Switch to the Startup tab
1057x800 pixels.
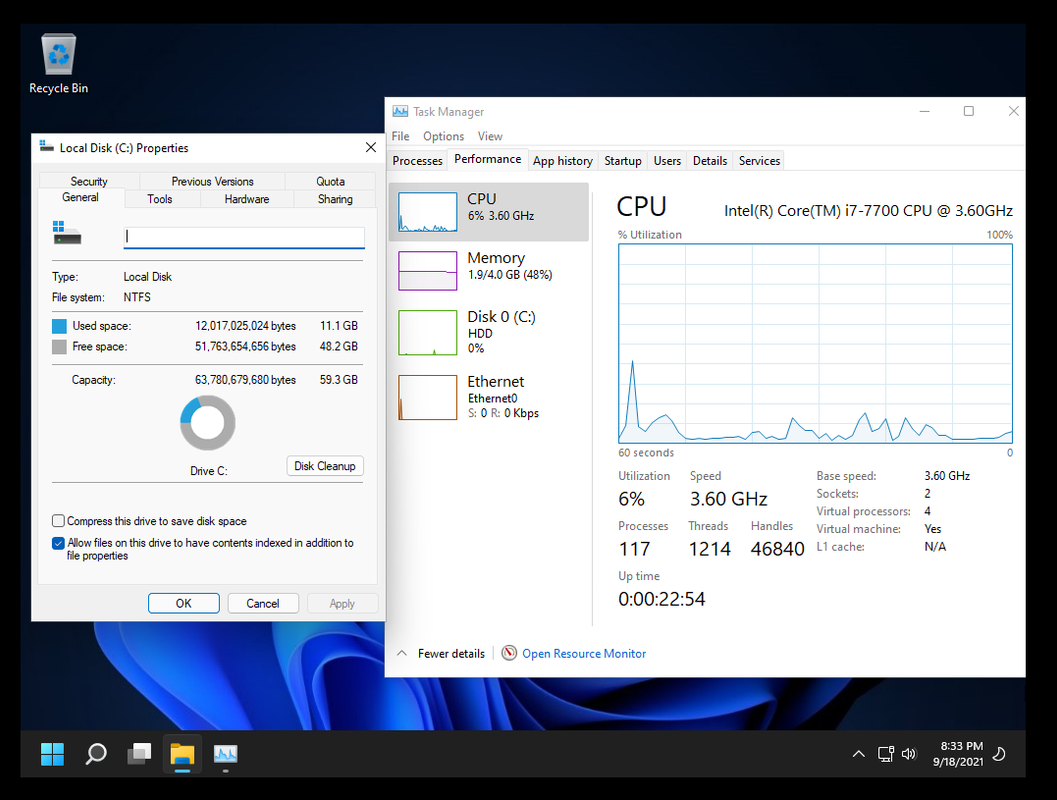[x=623, y=160]
